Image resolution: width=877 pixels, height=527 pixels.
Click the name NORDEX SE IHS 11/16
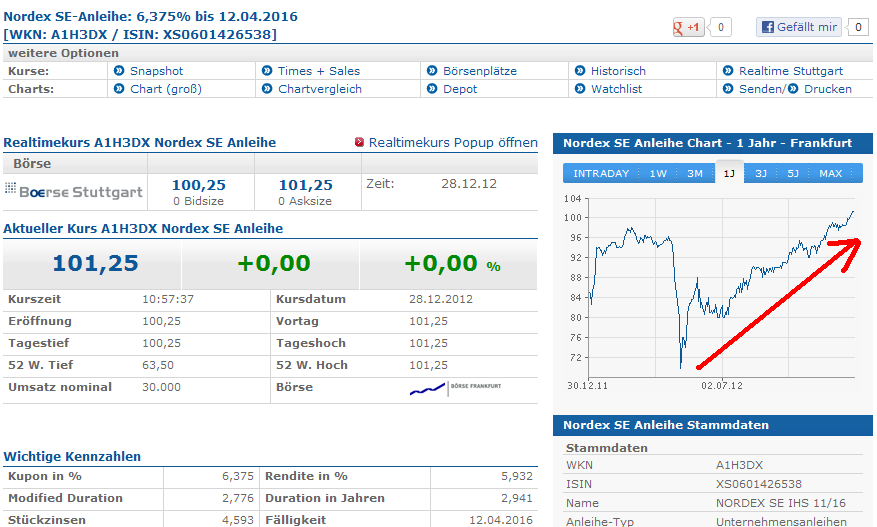click(x=781, y=503)
